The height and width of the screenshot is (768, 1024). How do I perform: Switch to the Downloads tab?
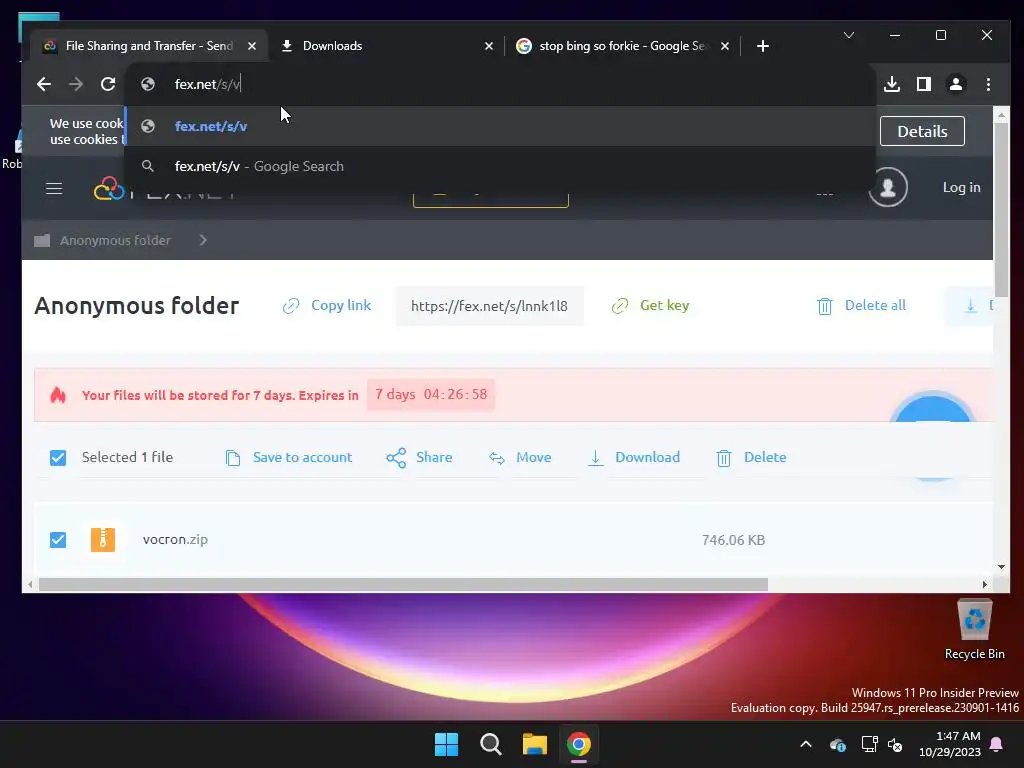[387, 46]
